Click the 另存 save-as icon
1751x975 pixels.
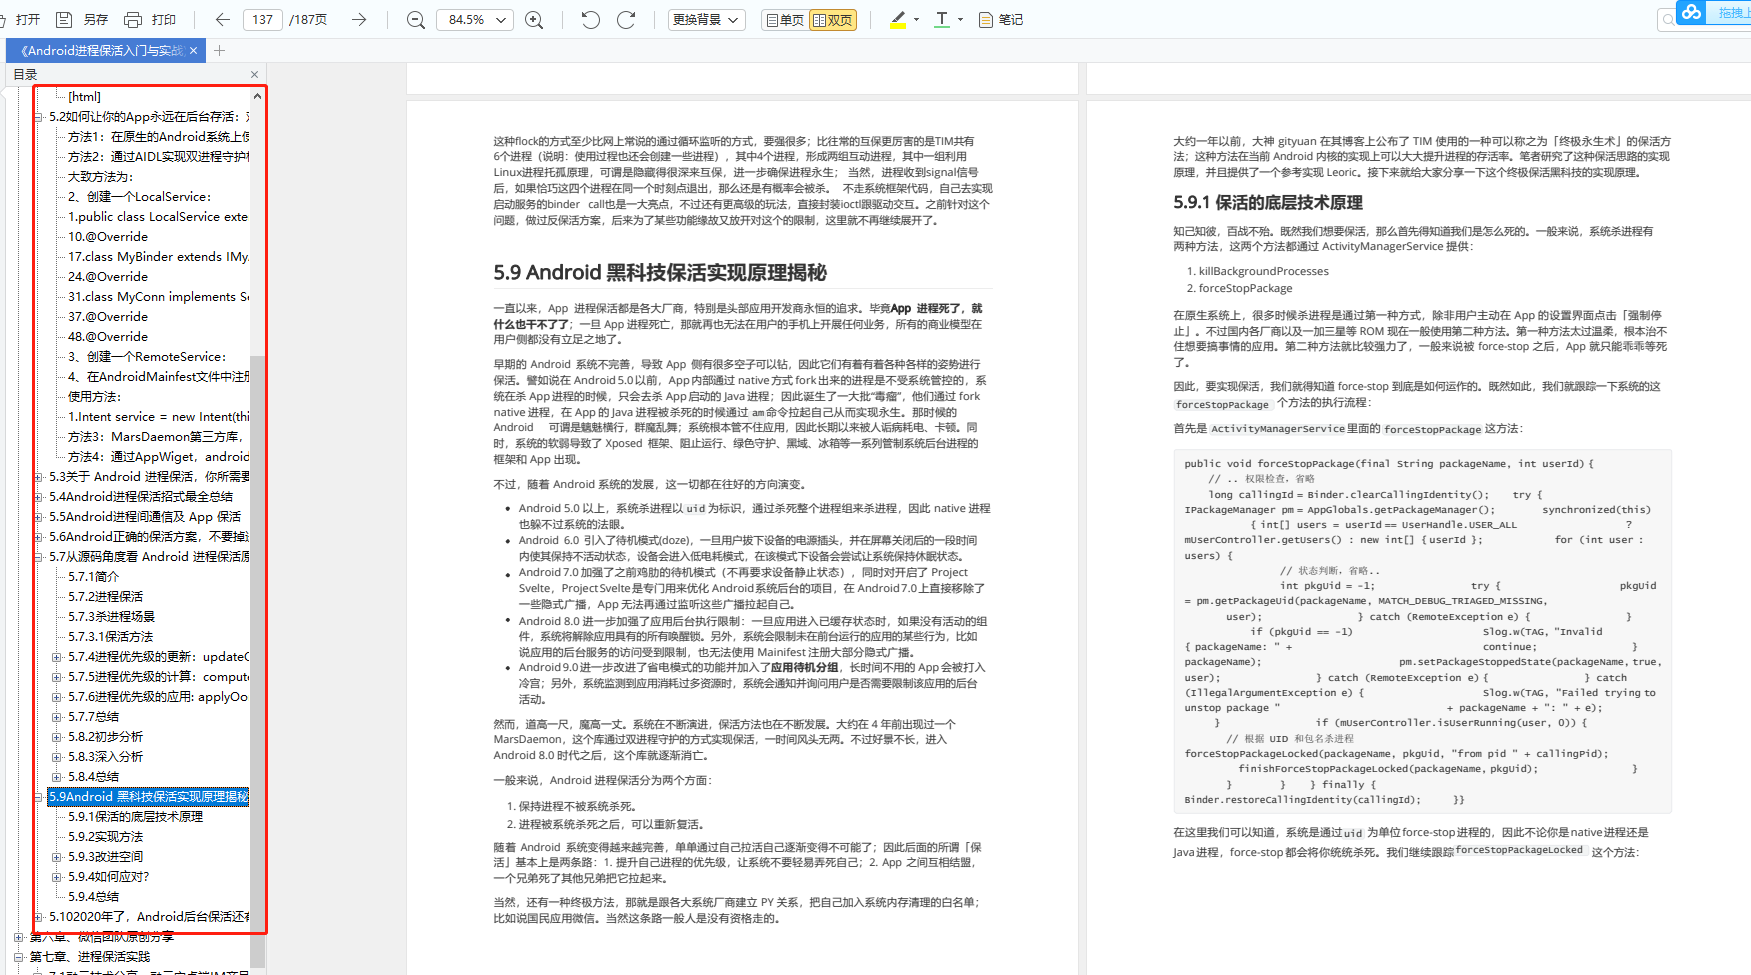tap(64, 19)
